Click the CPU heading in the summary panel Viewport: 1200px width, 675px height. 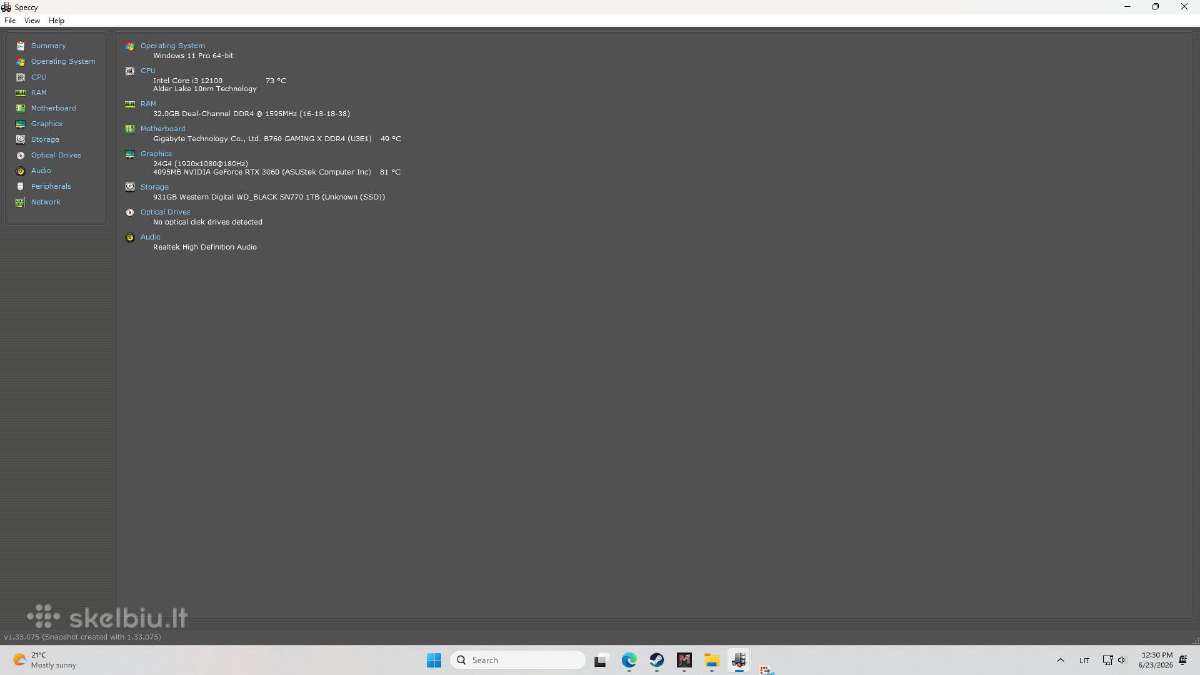tap(148, 71)
